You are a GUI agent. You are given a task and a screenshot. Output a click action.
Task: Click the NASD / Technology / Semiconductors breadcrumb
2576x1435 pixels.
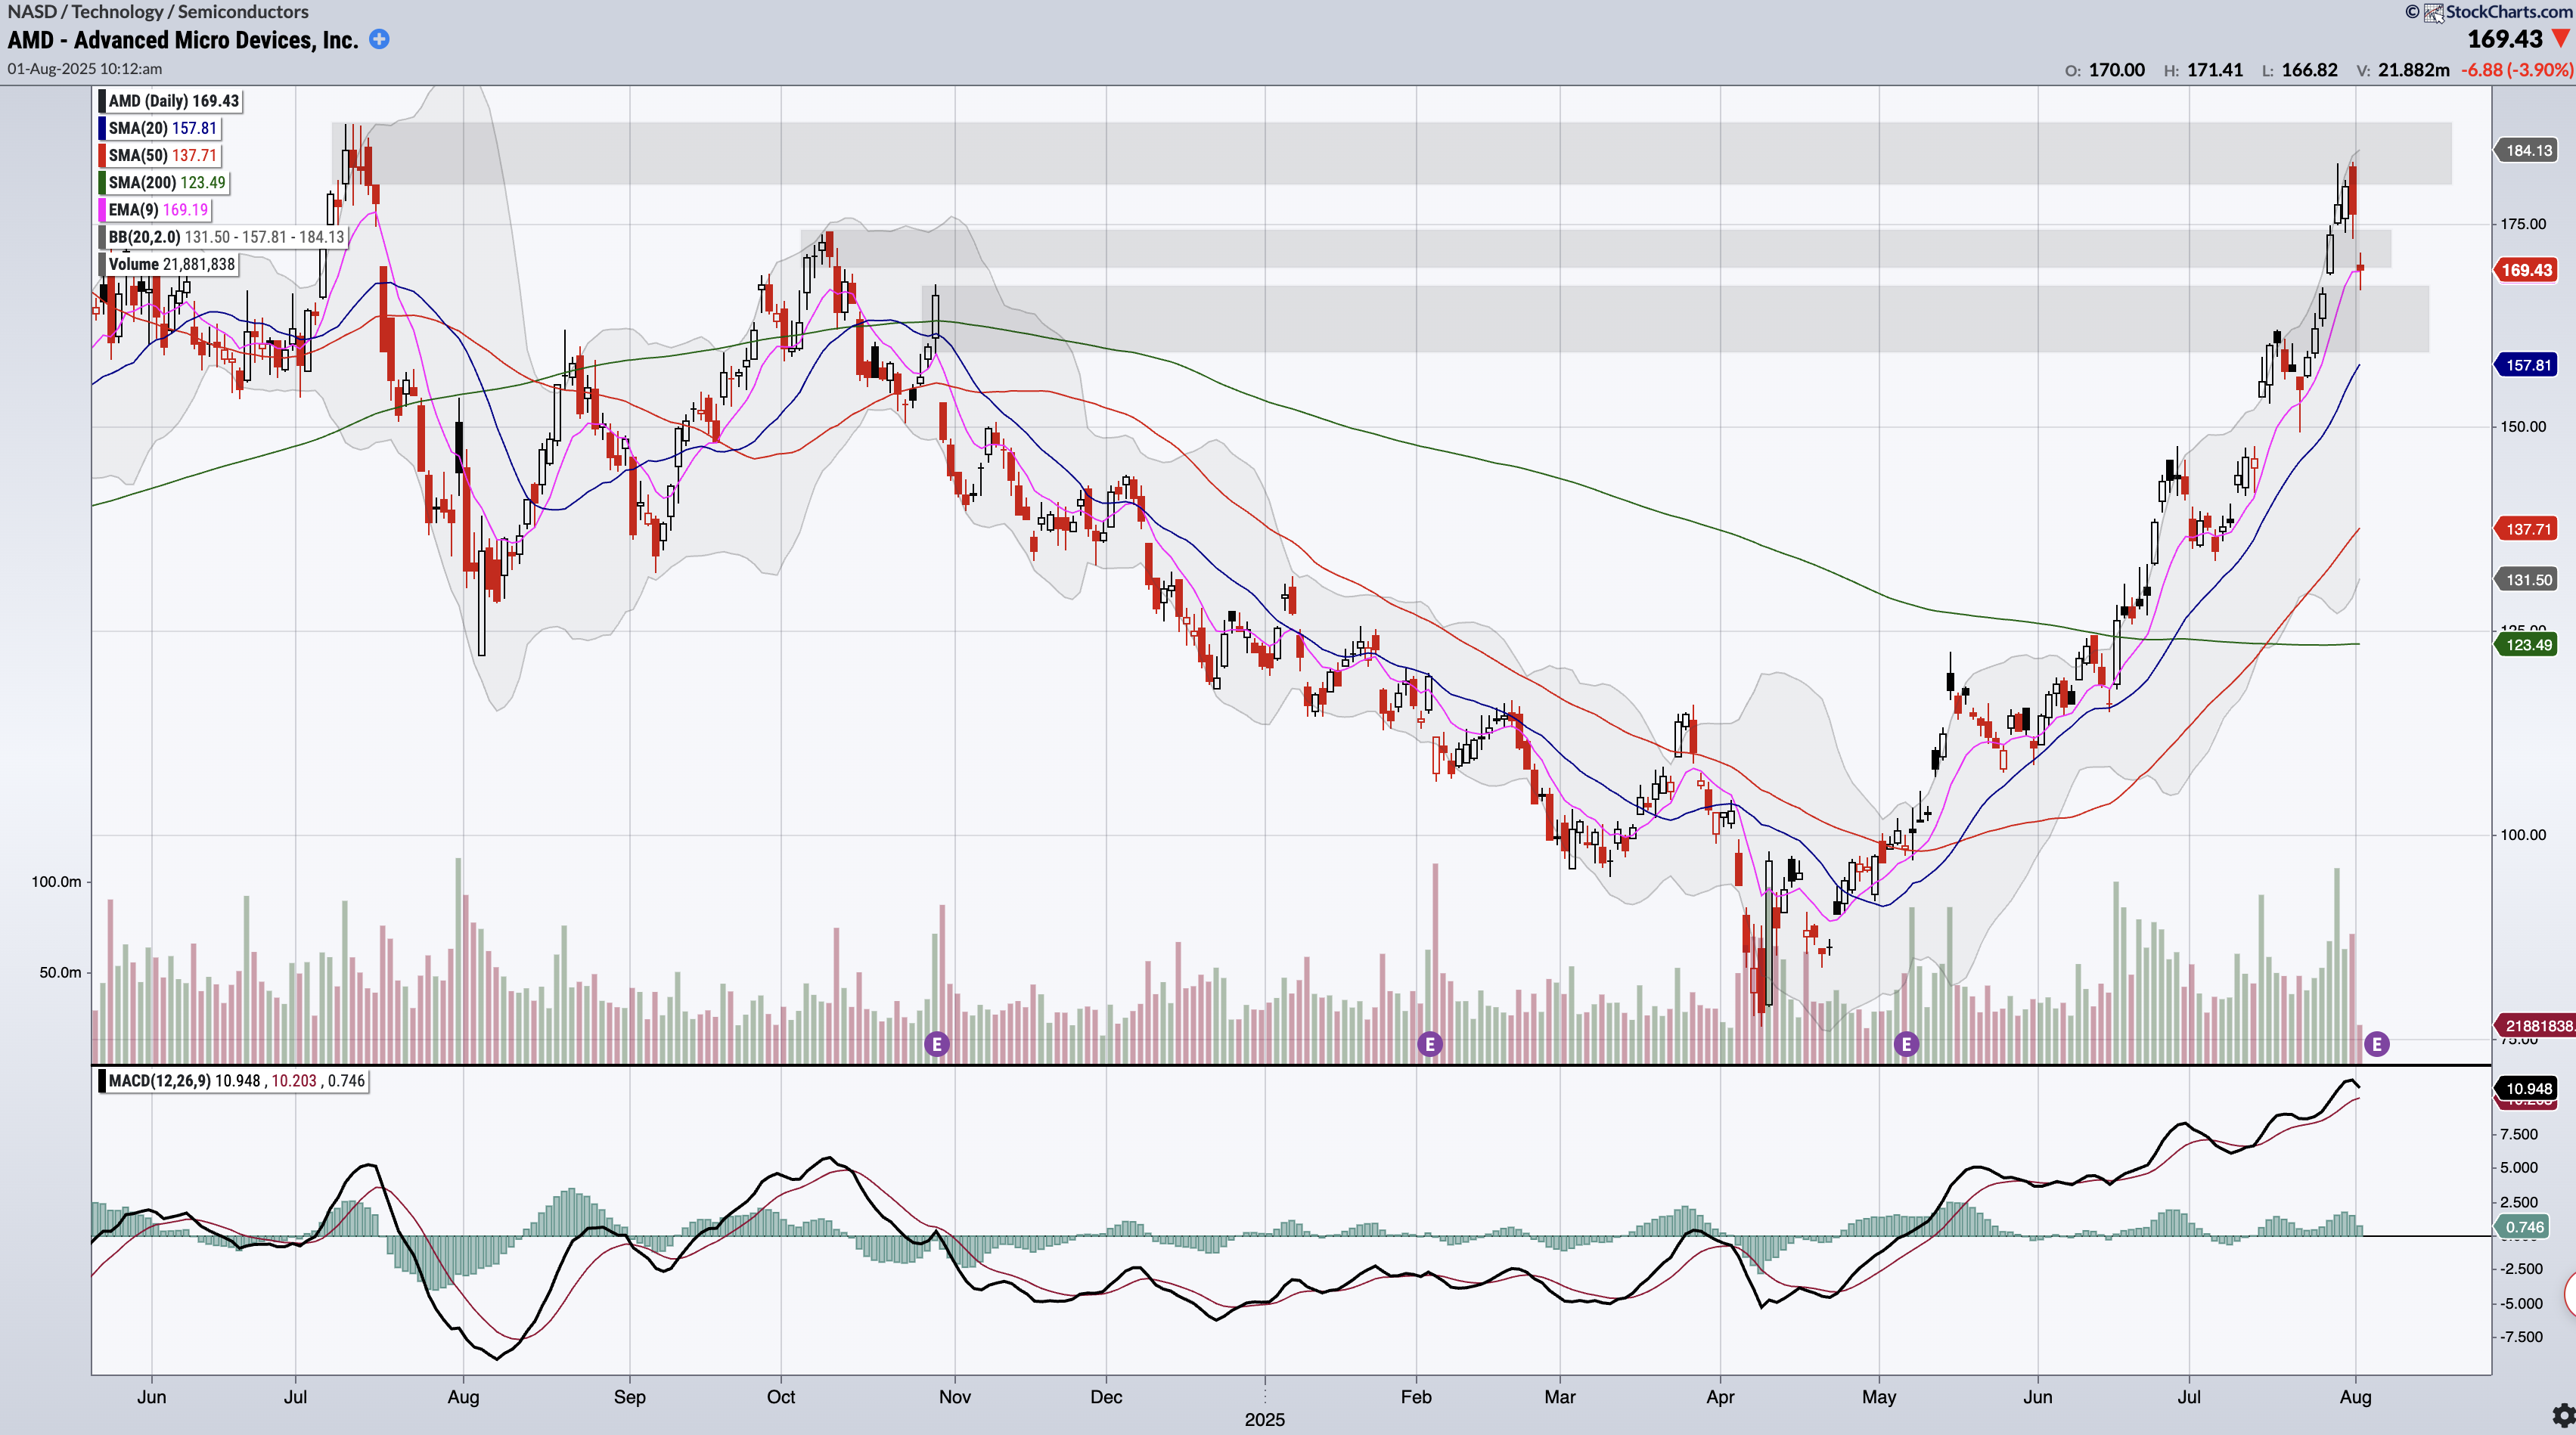(x=158, y=12)
